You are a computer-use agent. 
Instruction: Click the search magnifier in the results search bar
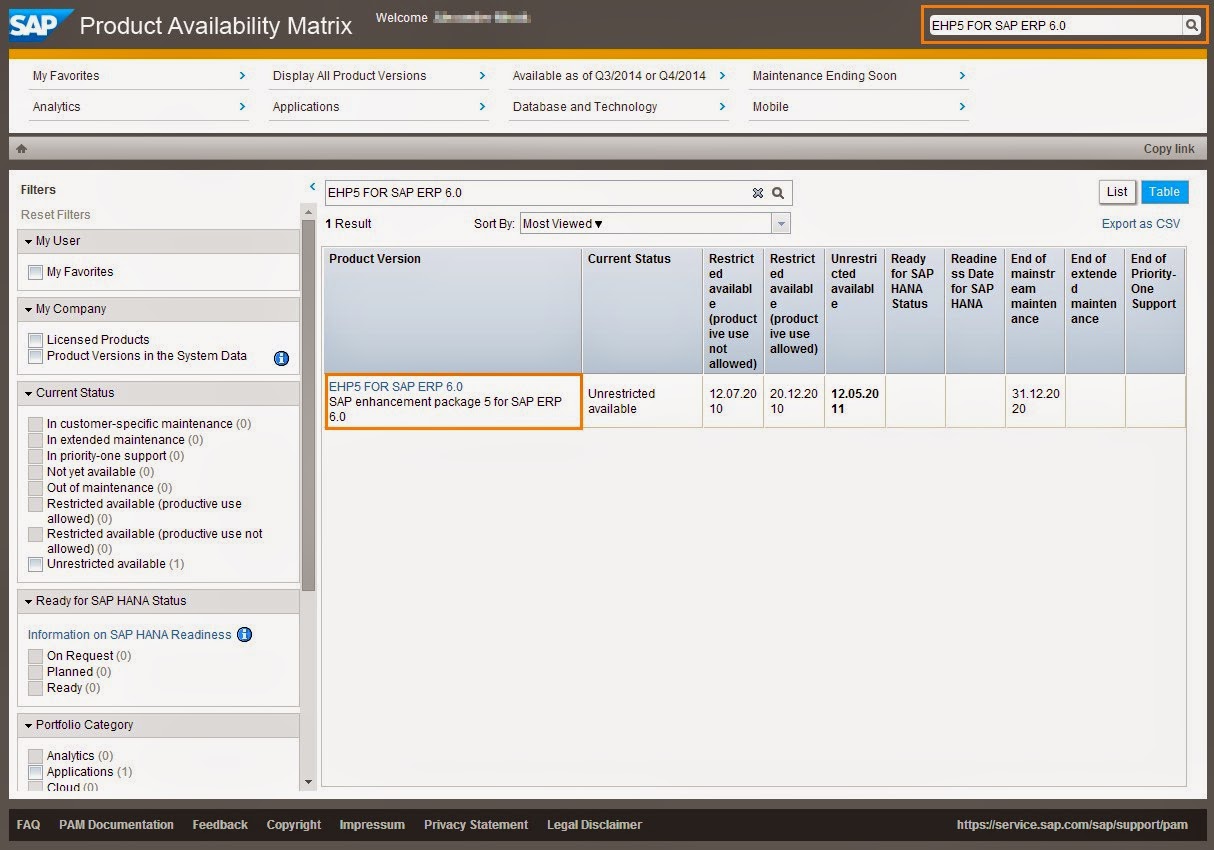[x=779, y=192]
